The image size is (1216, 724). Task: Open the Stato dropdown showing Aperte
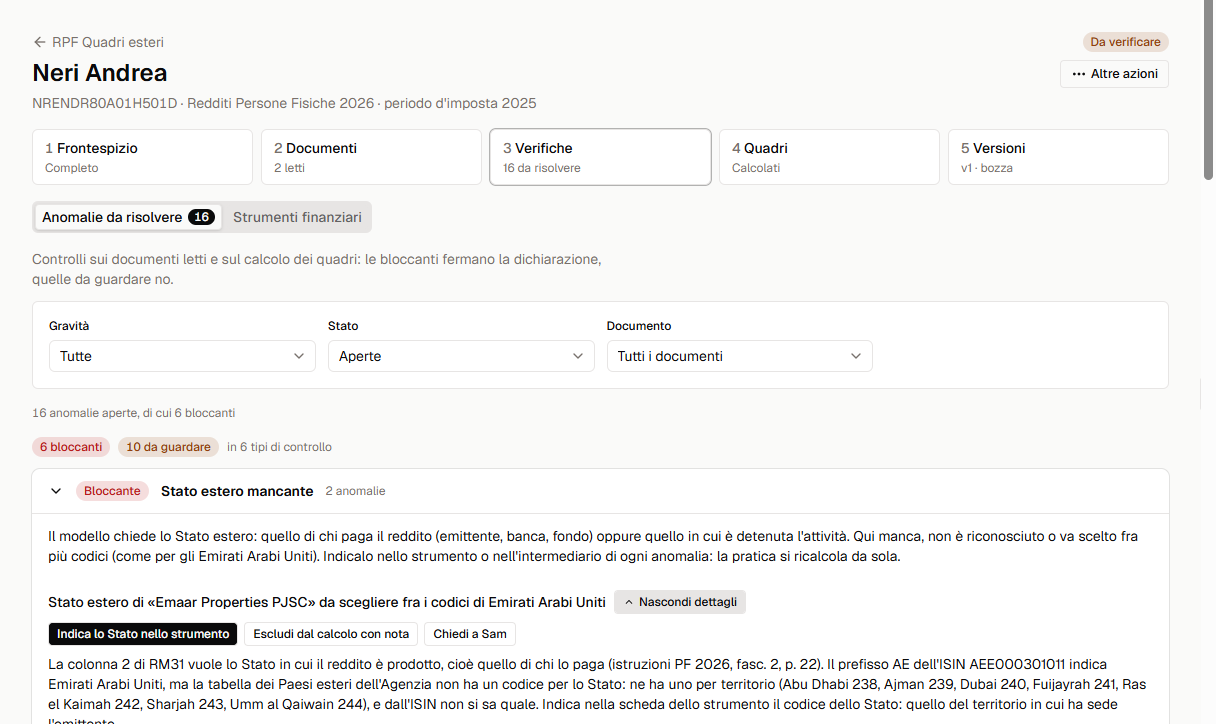[461, 356]
